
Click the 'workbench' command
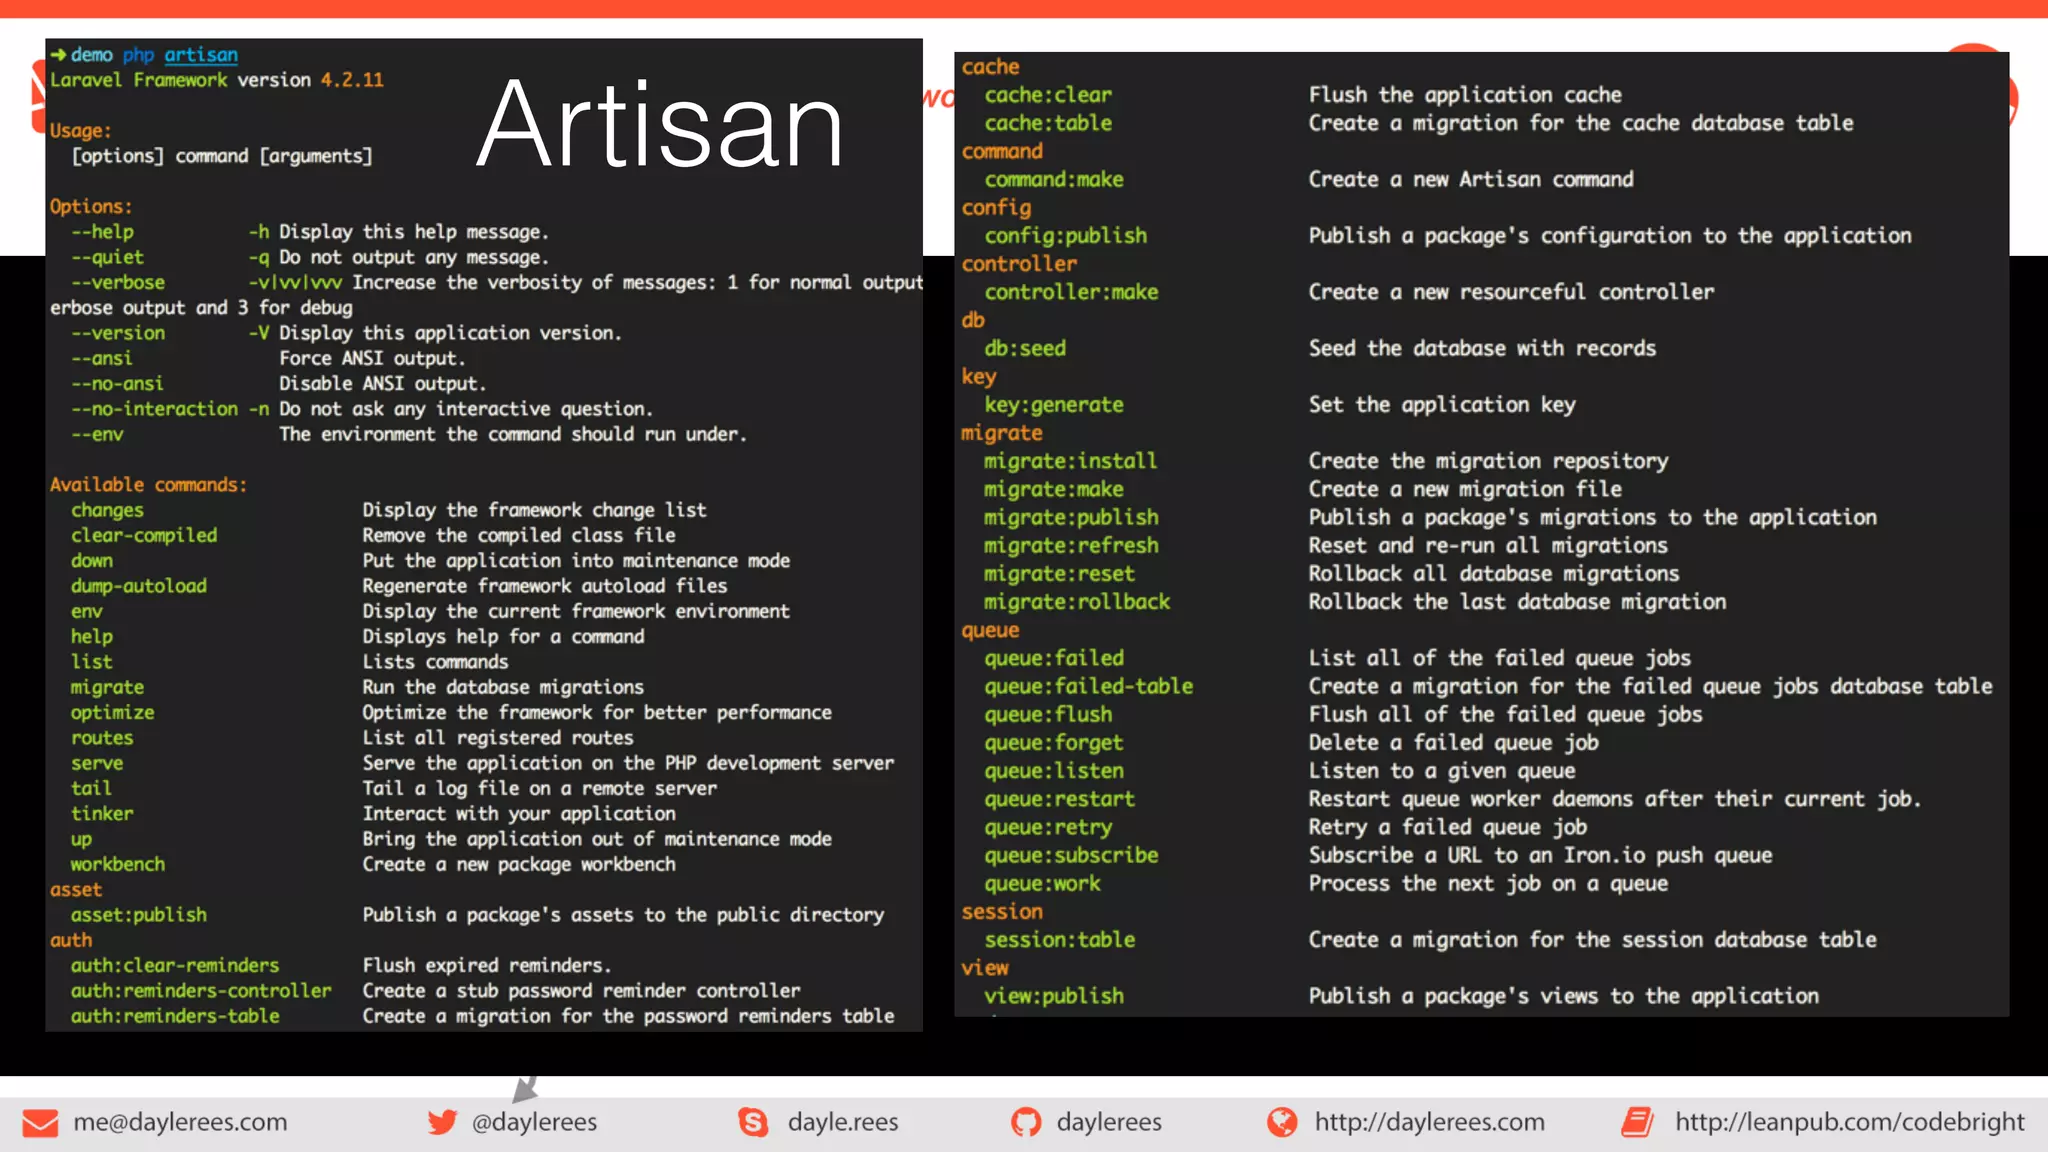[118, 864]
